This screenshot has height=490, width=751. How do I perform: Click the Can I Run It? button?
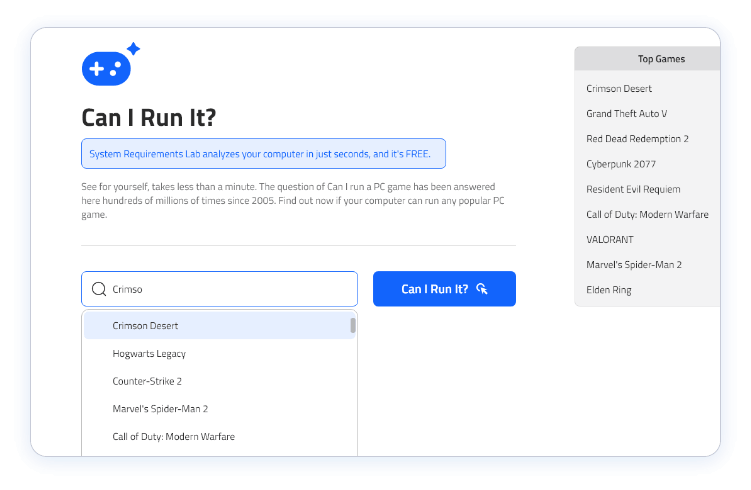point(444,289)
